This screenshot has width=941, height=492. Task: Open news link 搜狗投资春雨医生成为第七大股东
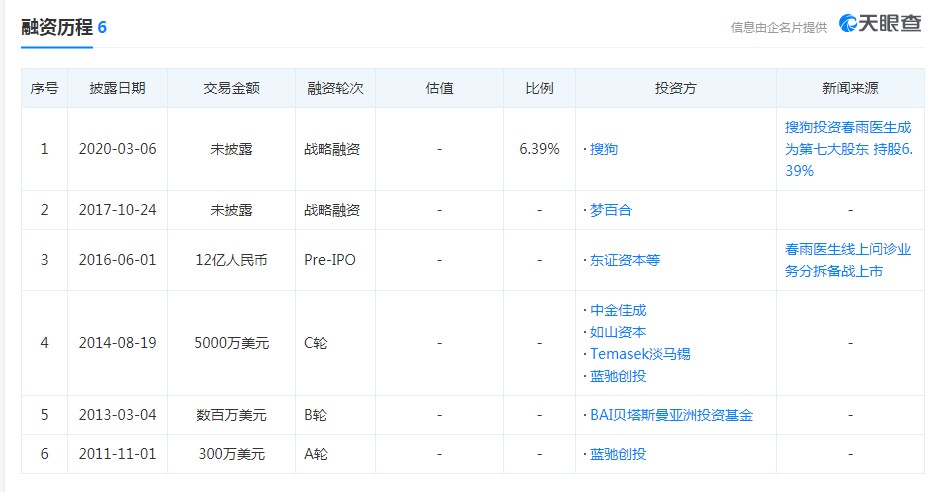pos(849,149)
